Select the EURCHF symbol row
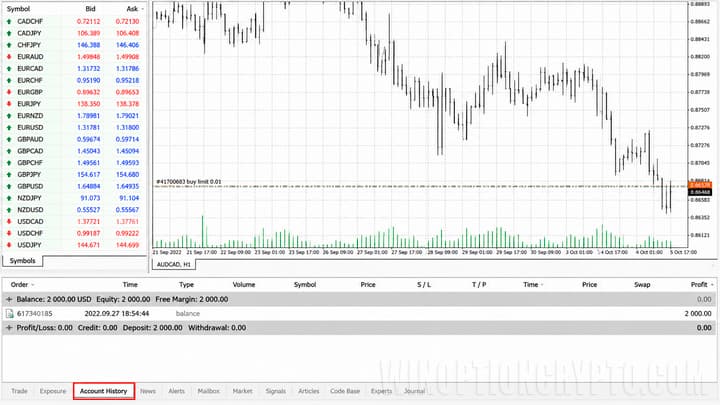This screenshot has height=405, width=720. click(x=73, y=80)
